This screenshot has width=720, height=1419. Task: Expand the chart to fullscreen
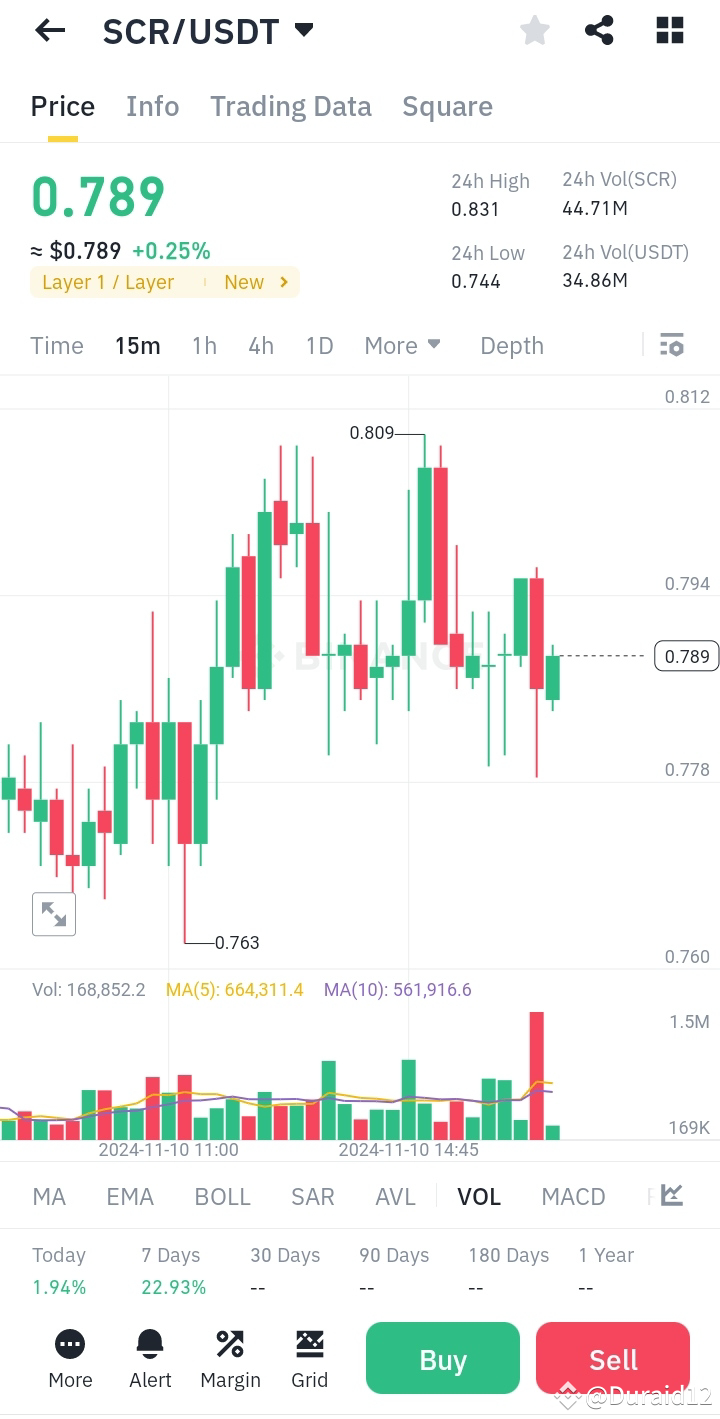coord(53,913)
